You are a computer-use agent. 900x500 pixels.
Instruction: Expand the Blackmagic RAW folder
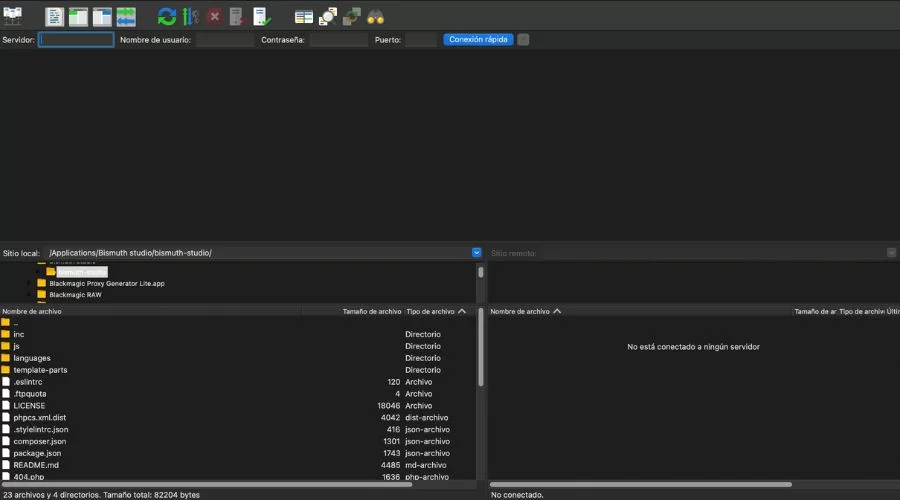coord(30,295)
